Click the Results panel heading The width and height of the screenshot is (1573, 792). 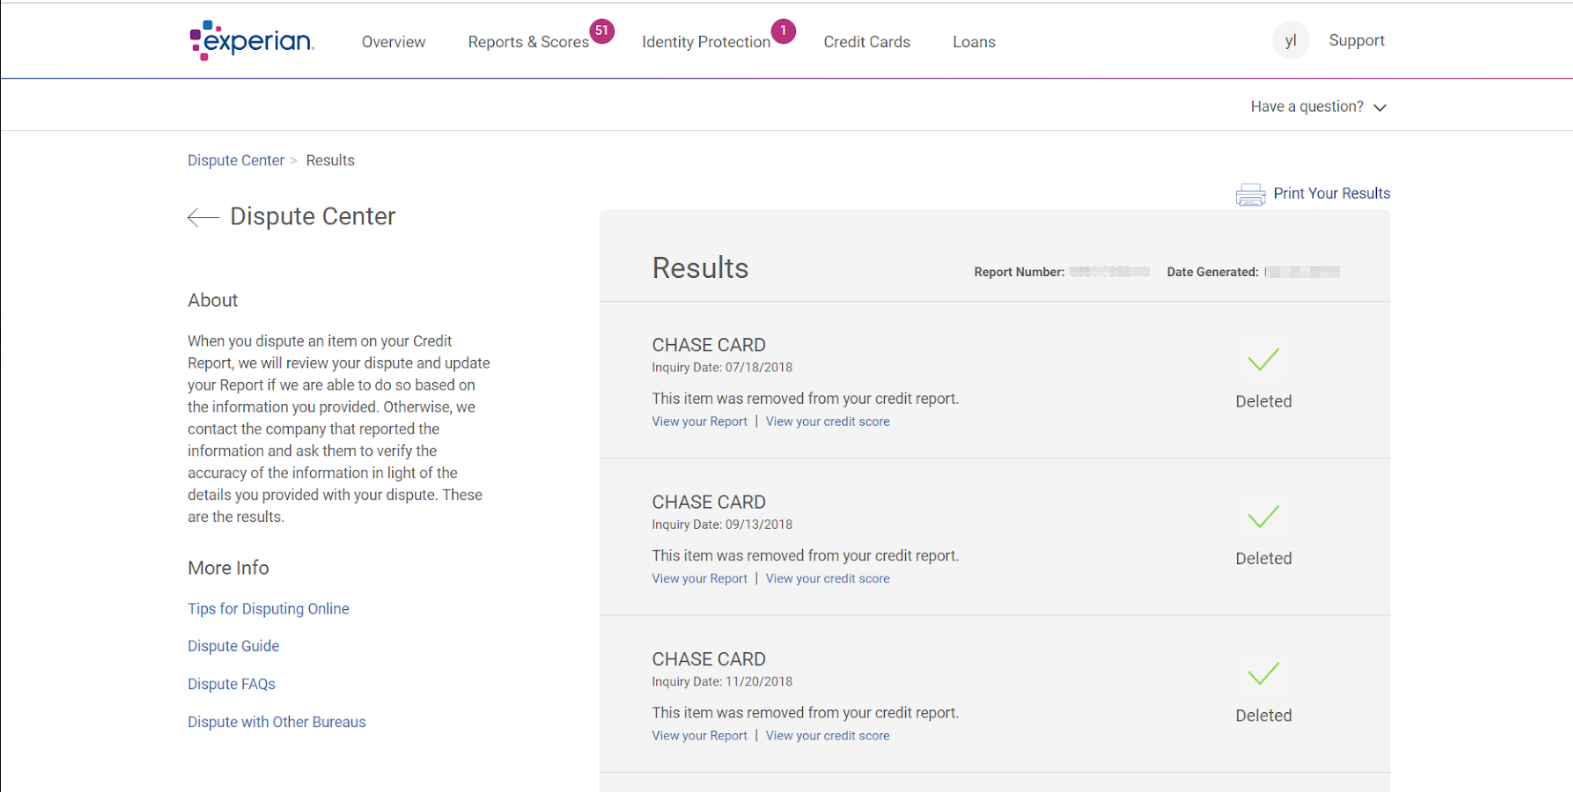(x=700, y=268)
